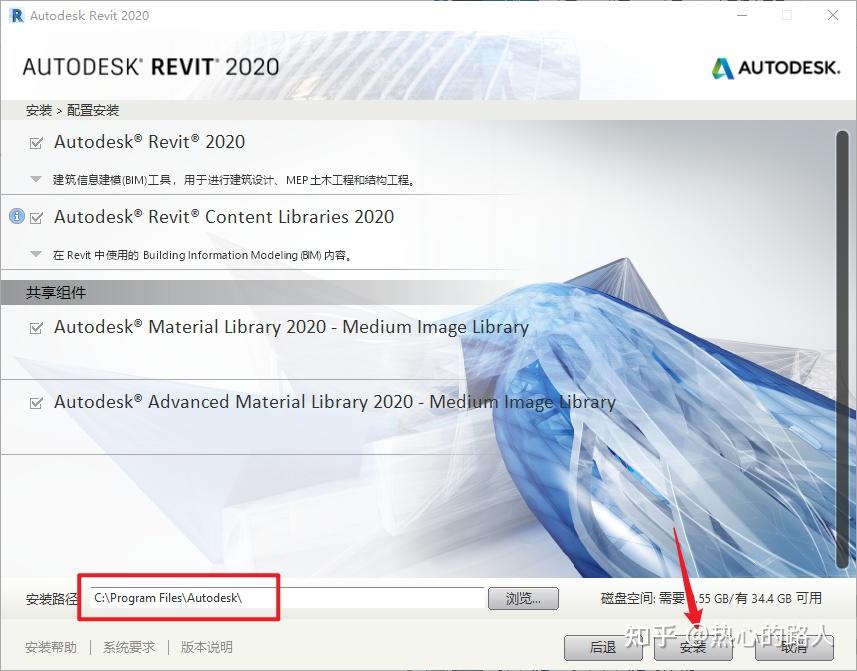Open the 安装帮助 help link
The height and width of the screenshot is (671, 857).
[x=50, y=647]
